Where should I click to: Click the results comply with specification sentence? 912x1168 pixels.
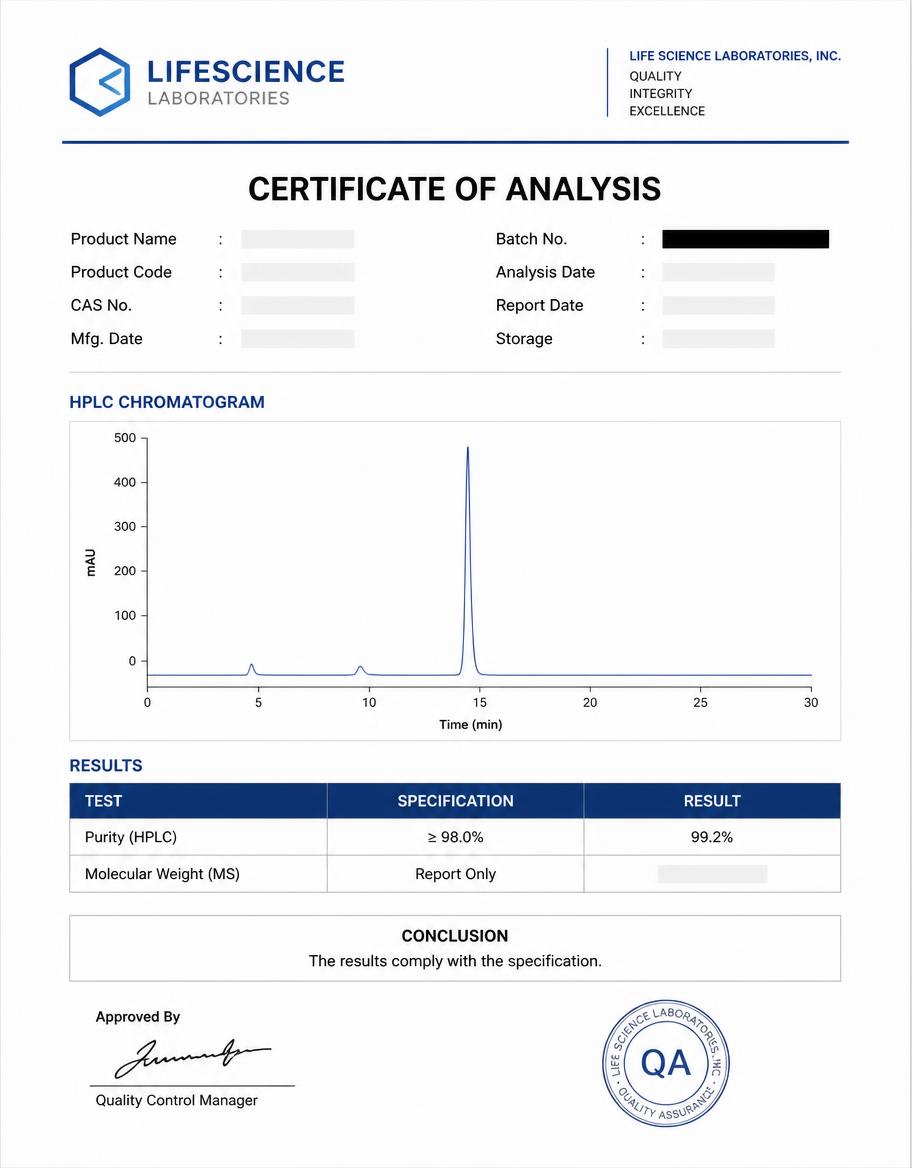tap(455, 961)
